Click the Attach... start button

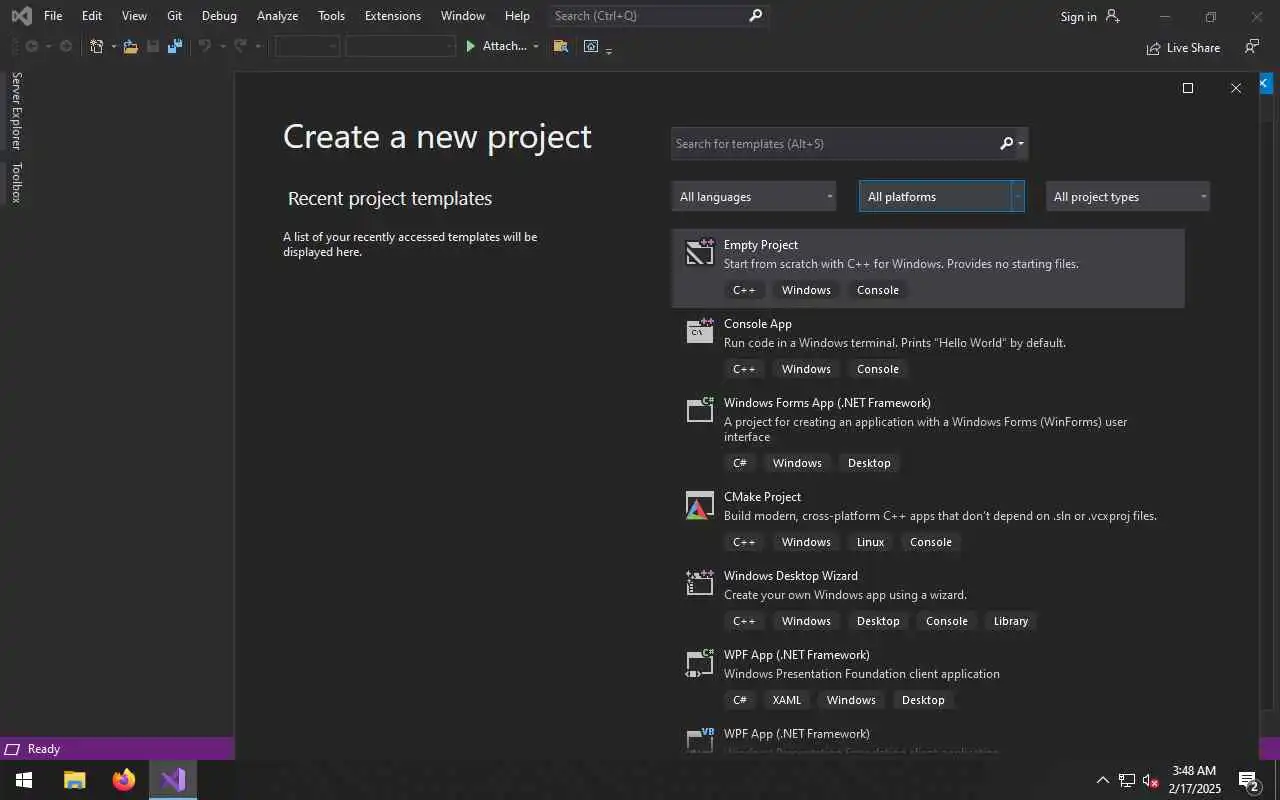[x=497, y=46]
